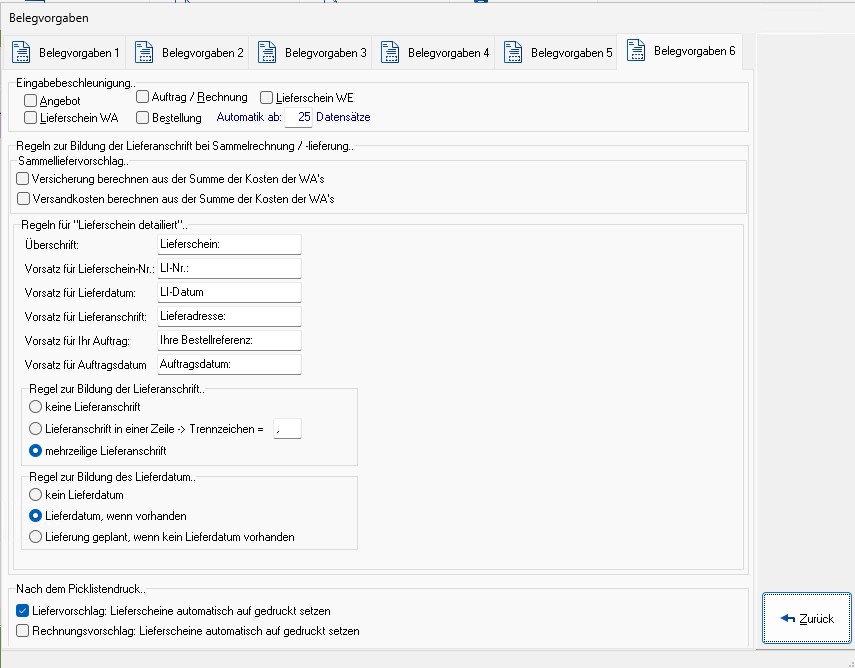Select the keine Lieferanschrift radio option

click(35, 407)
